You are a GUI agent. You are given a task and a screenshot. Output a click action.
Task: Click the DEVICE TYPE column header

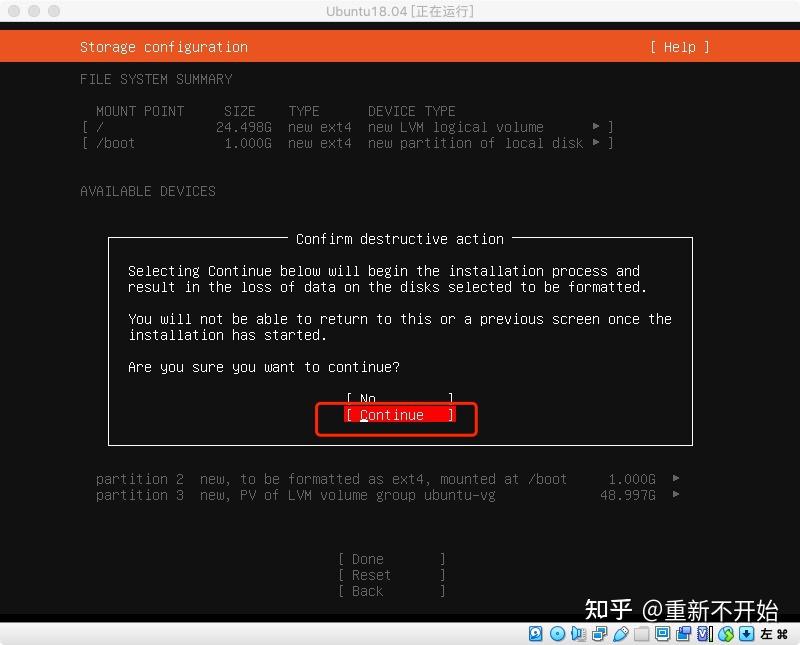(411, 111)
